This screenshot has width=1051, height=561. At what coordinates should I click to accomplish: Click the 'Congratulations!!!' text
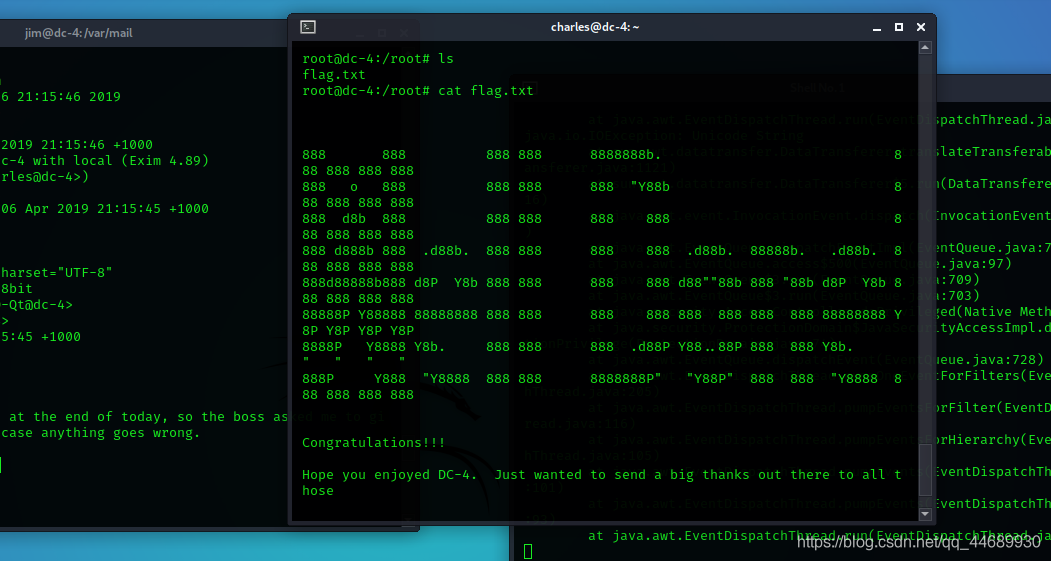click(x=373, y=443)
